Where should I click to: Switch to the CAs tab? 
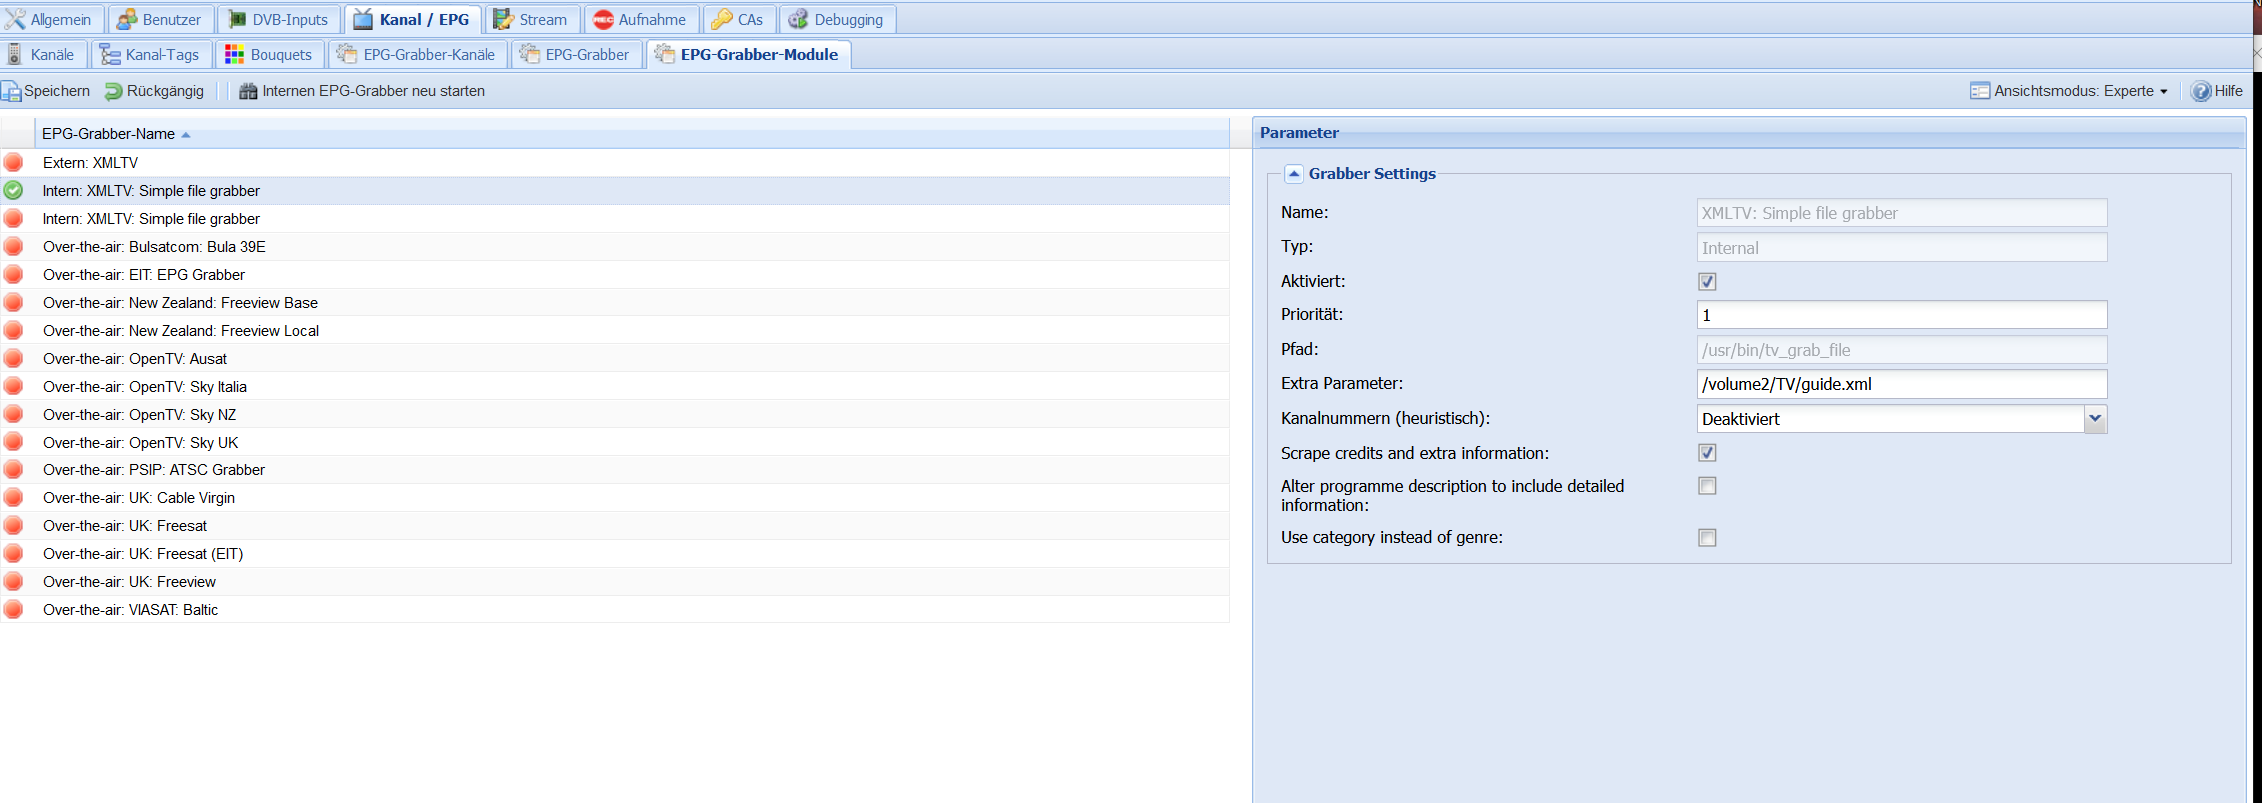click(x=738, y=19)
